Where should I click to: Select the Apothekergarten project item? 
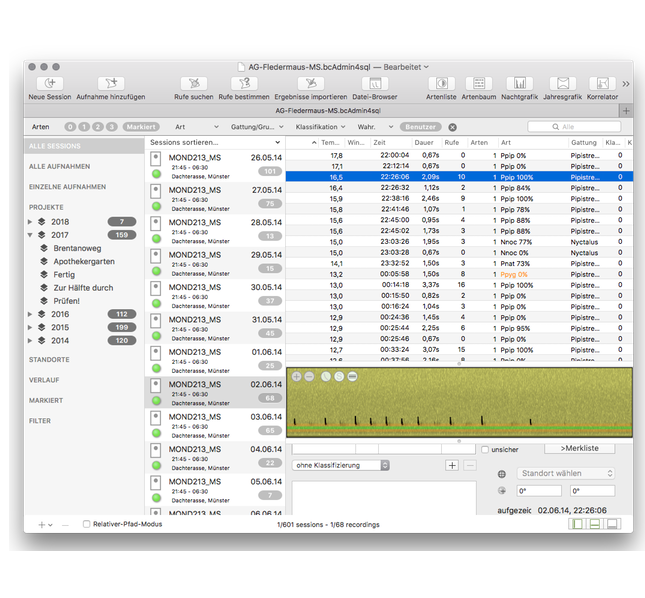click(84, 261)
